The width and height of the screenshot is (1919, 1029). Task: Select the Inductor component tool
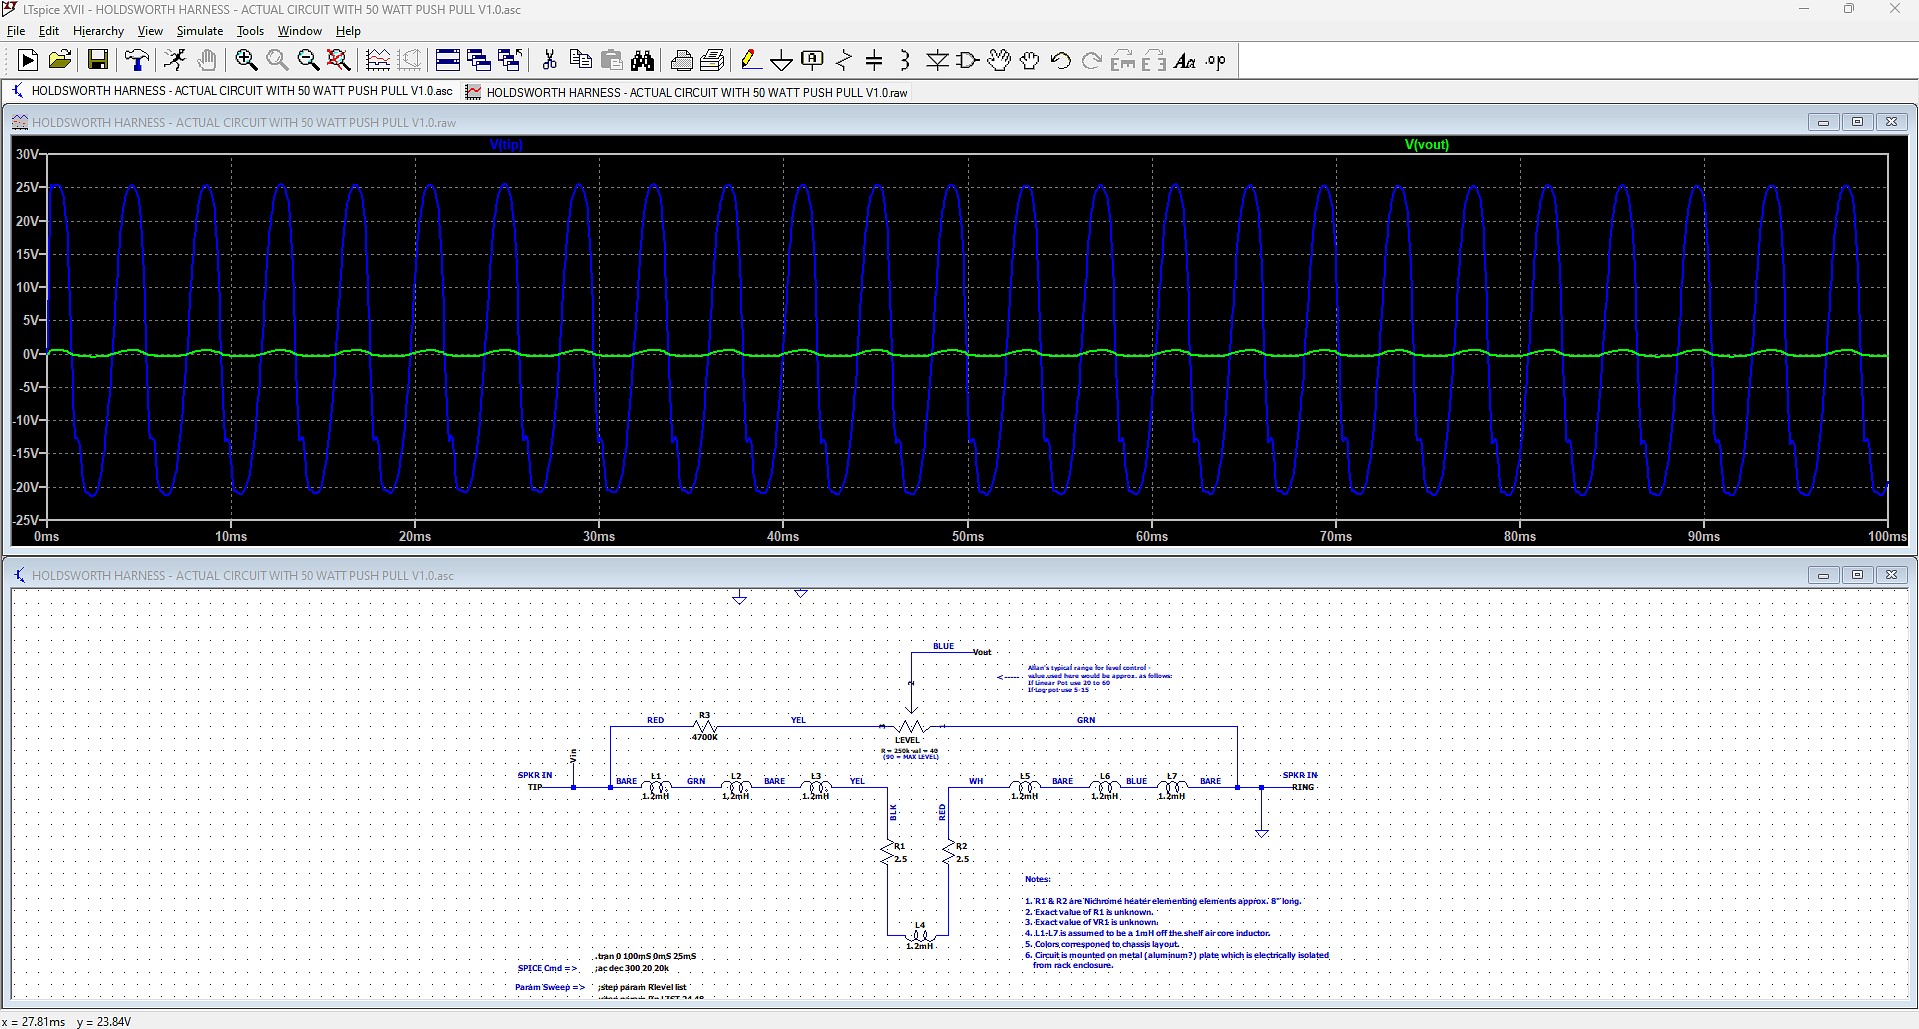(905, 61)
